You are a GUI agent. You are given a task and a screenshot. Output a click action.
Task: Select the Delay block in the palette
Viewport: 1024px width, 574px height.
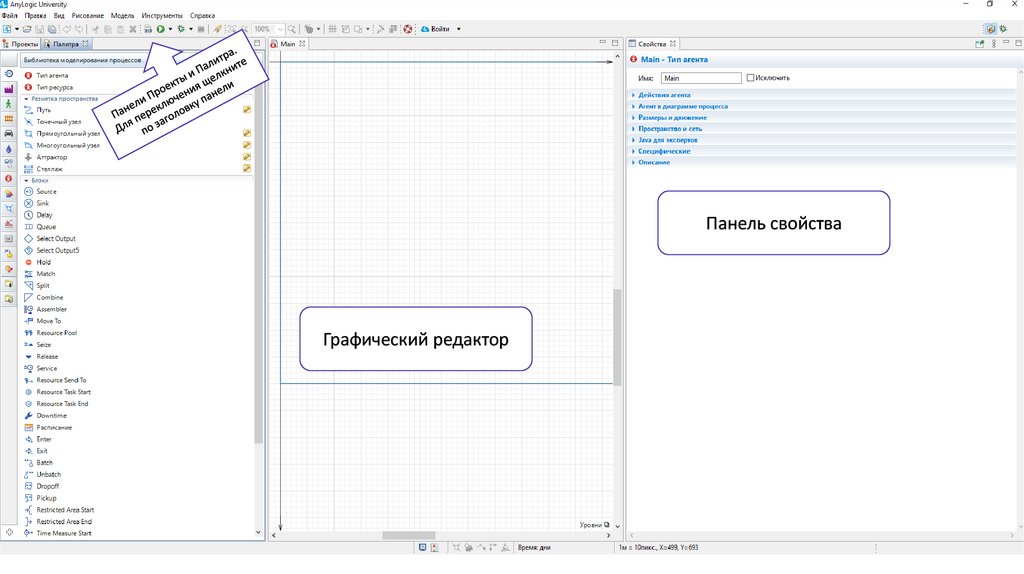pyautogui.click(x=45, y=215)
